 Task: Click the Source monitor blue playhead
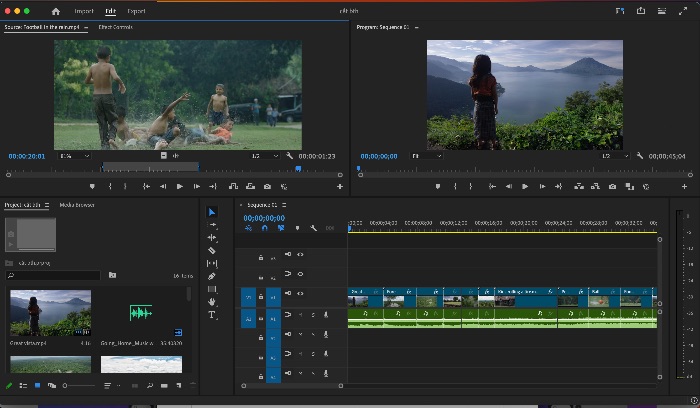[x=298, y=168]
